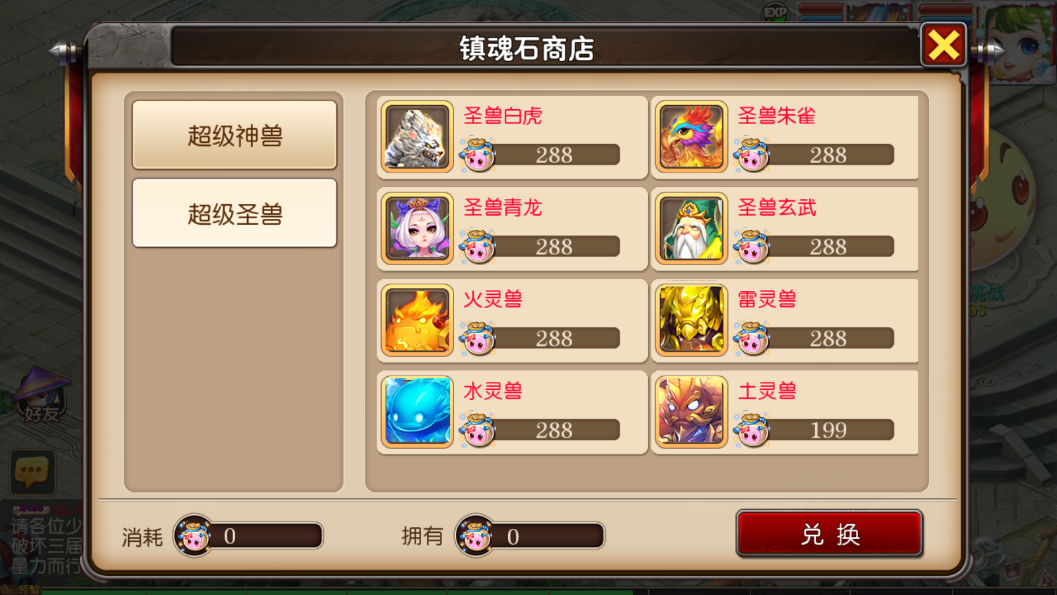
Task: Click the EXP indicator at top
Action: (x=775, y=12)
